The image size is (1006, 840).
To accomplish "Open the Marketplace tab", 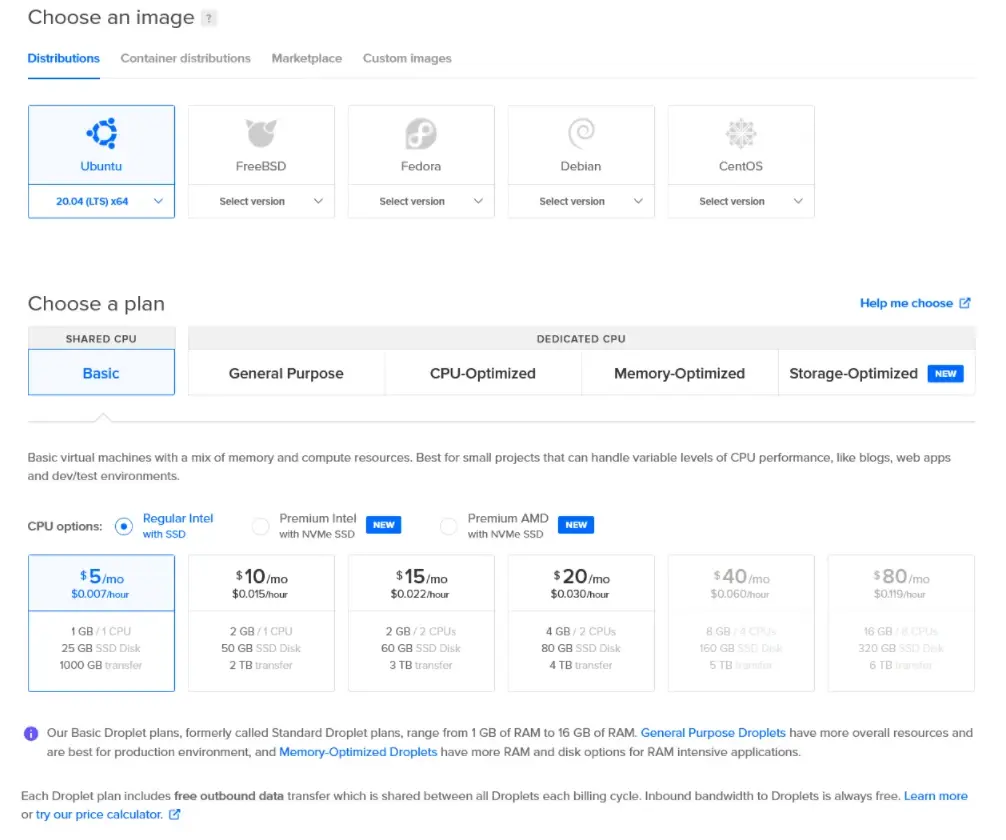I will click(307, 58).
